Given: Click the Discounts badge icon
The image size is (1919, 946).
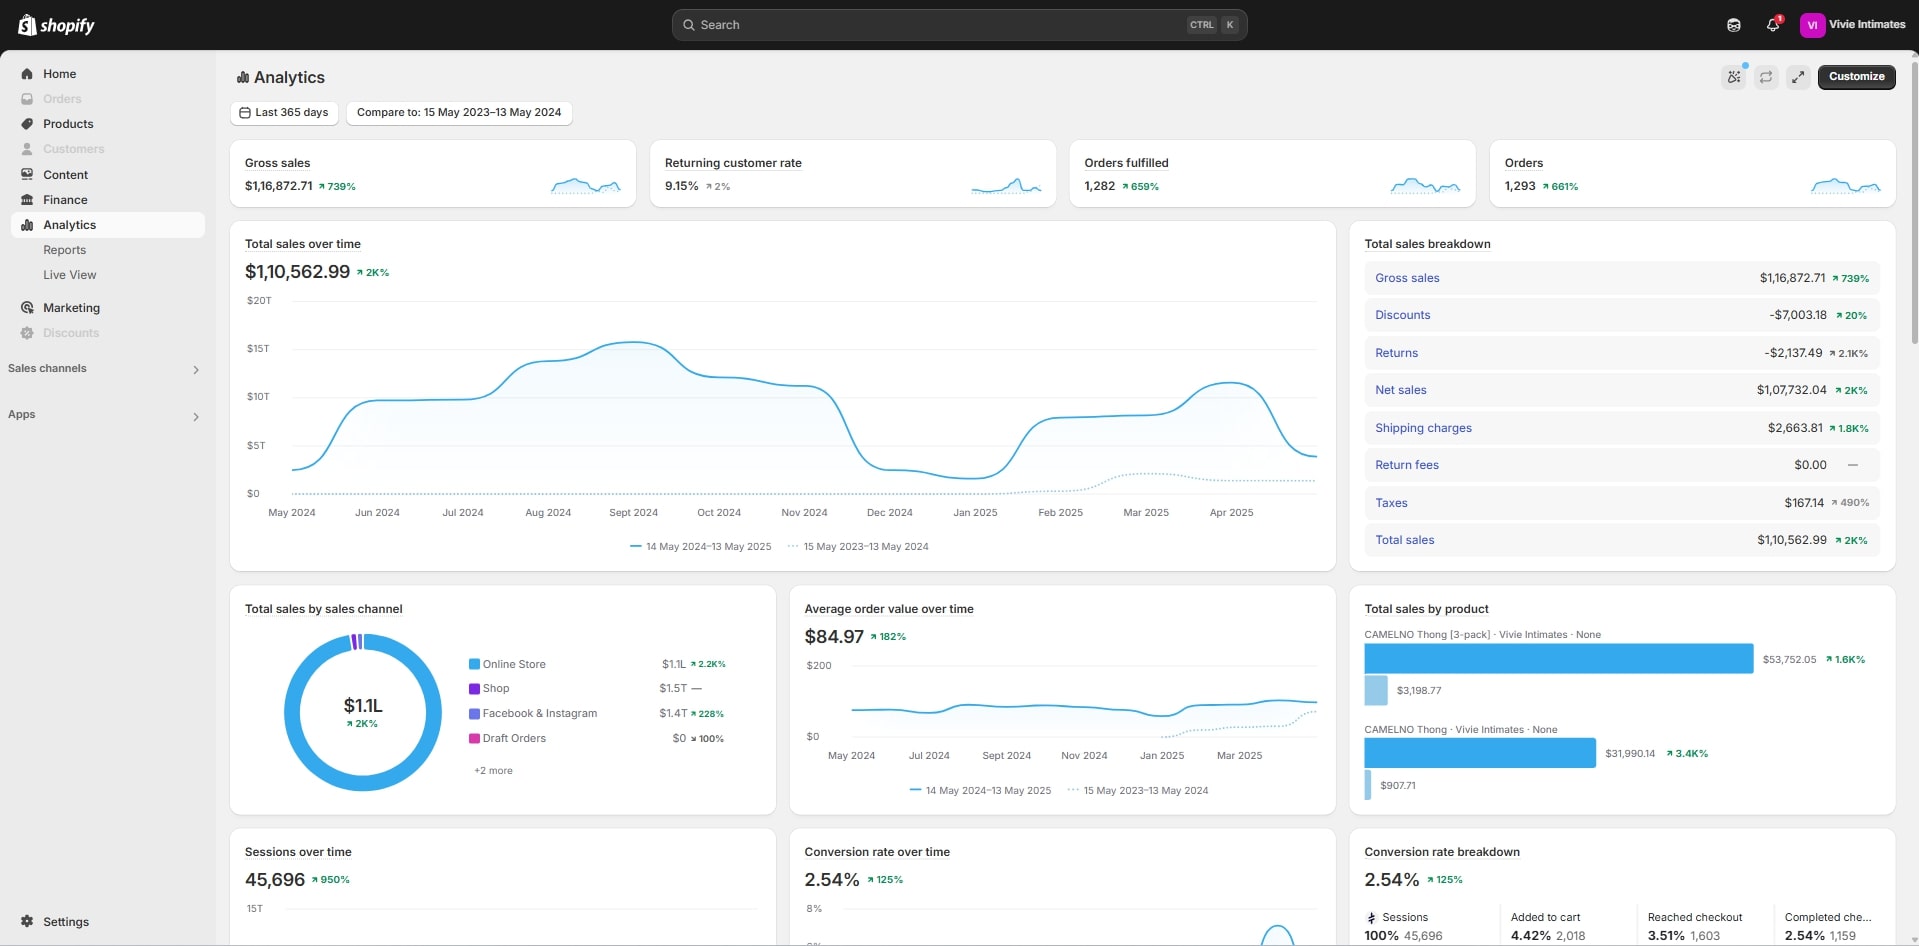Looking at the screenshot, I should coord(27,333).
